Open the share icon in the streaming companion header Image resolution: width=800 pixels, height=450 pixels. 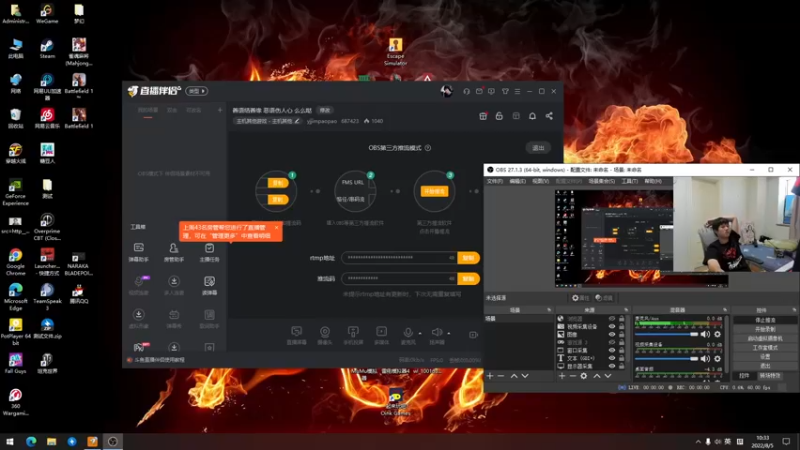pyautogui.click(x=549, y=116)
